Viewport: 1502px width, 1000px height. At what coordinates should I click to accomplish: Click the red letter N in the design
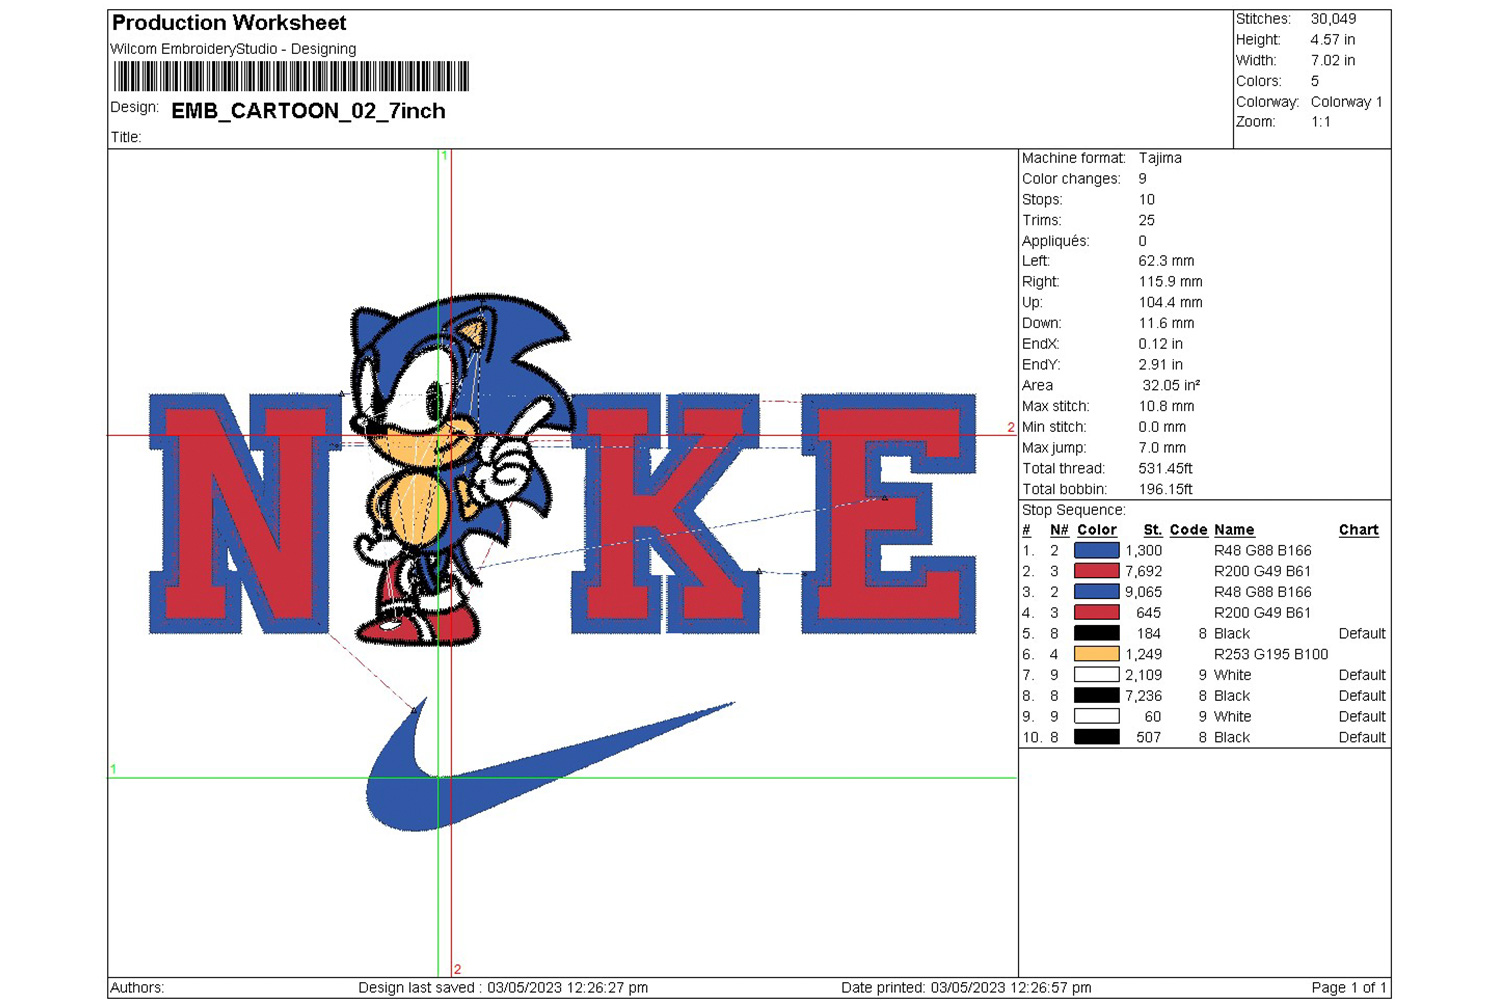point(245,515)
